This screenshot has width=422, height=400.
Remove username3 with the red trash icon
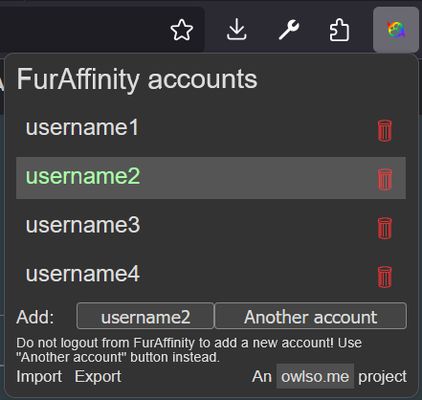pos(384,228)
